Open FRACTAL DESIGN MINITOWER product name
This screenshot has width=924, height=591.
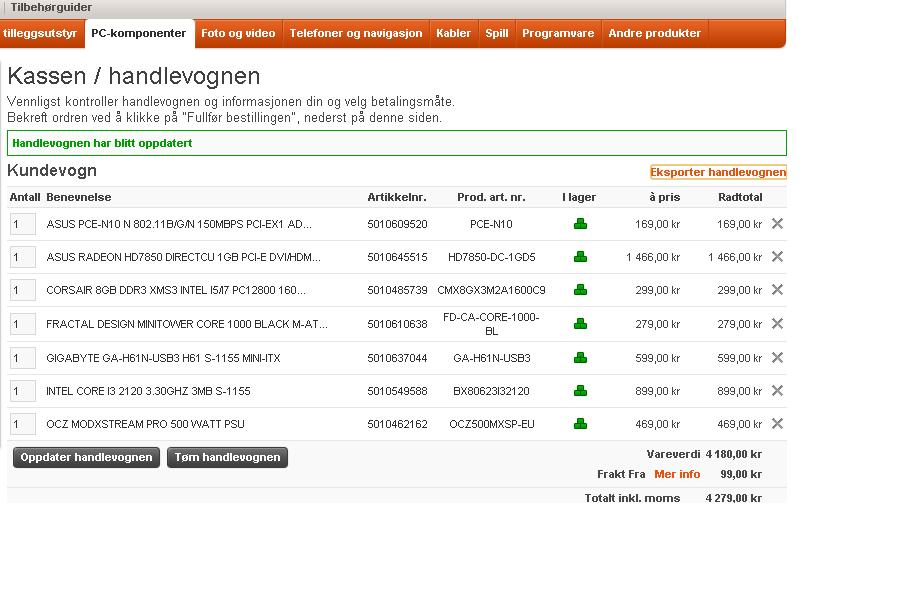point(187,323)
